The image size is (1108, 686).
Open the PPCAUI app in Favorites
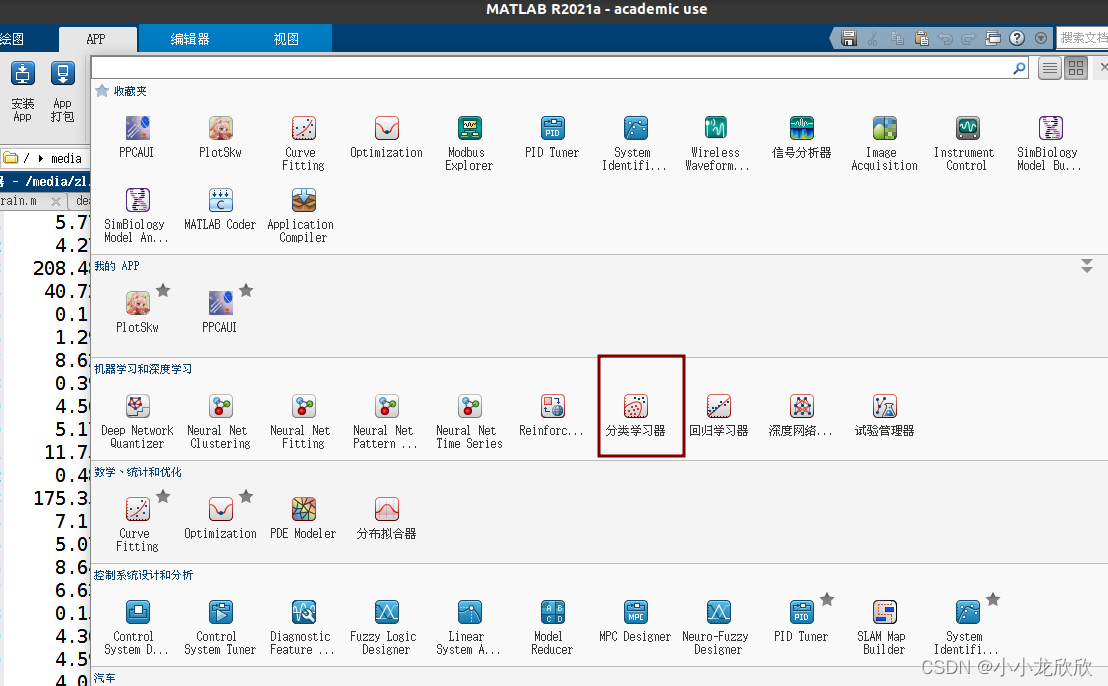137,137
